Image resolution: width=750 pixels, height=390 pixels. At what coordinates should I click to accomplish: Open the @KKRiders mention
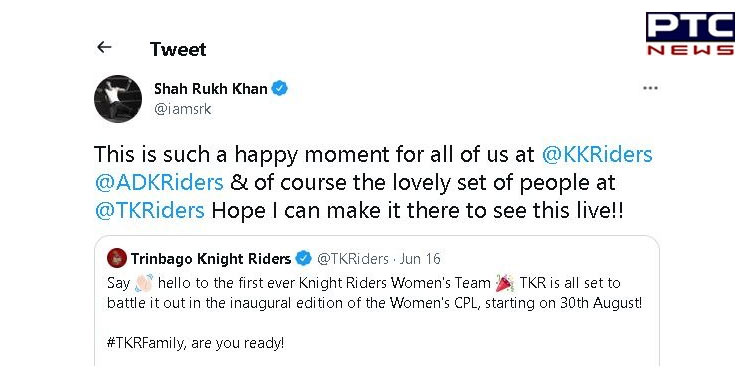(597, 155)
